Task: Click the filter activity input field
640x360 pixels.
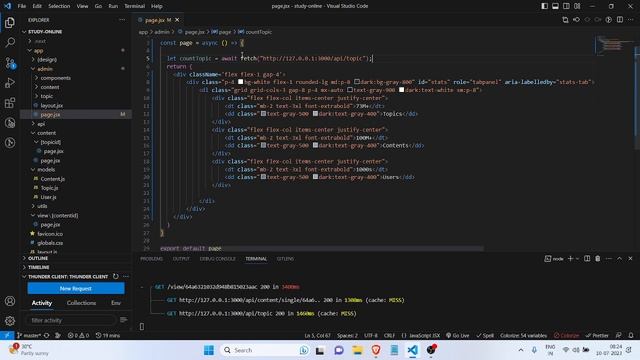Action: point(71,320)
